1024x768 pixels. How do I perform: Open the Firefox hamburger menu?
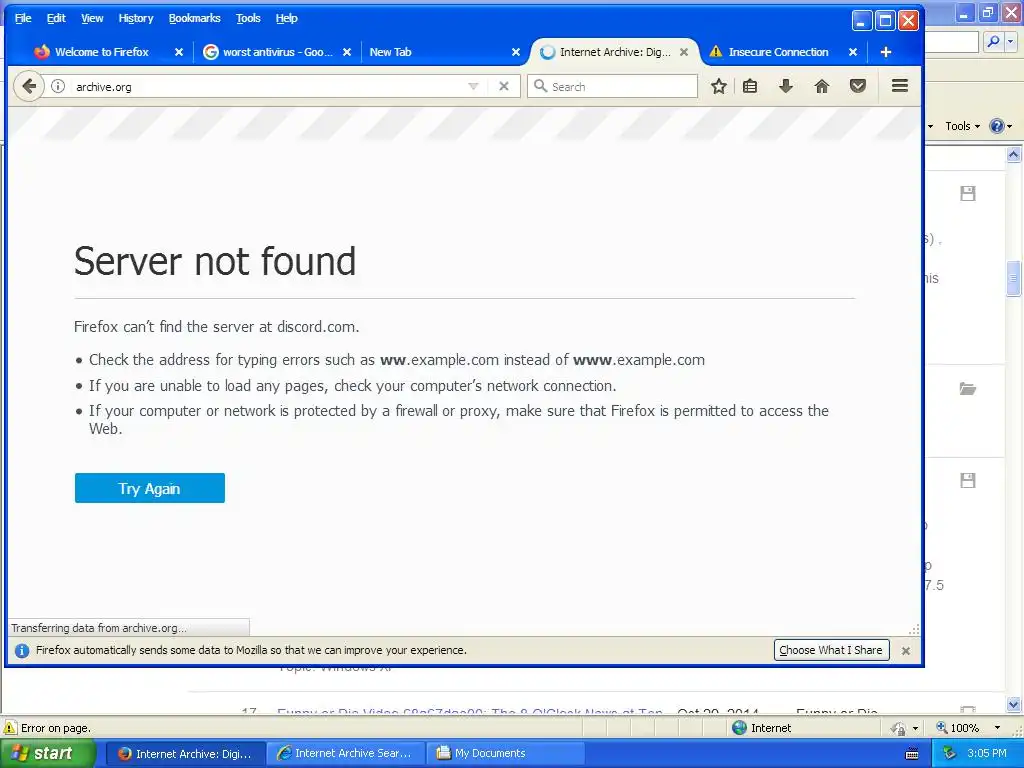click(900, 86)
